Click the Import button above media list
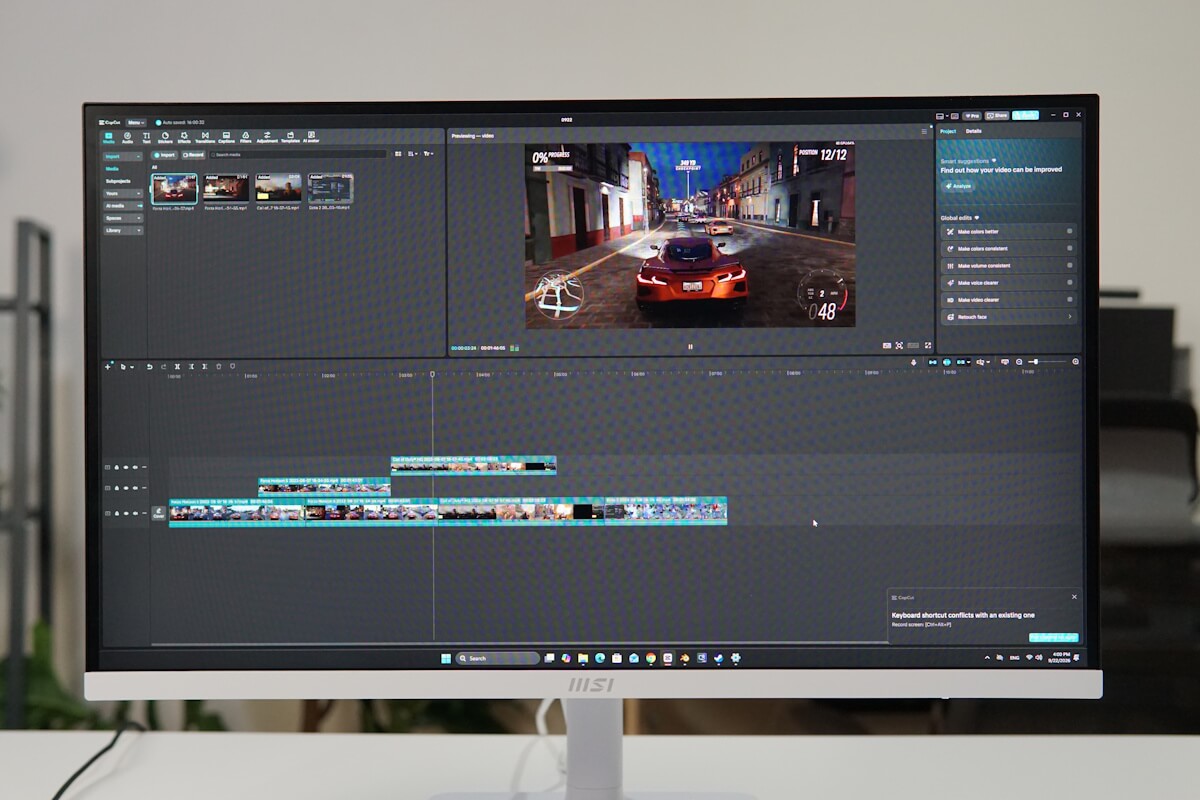Screen dimensions: 1200x800 click(x=165, y=155)
